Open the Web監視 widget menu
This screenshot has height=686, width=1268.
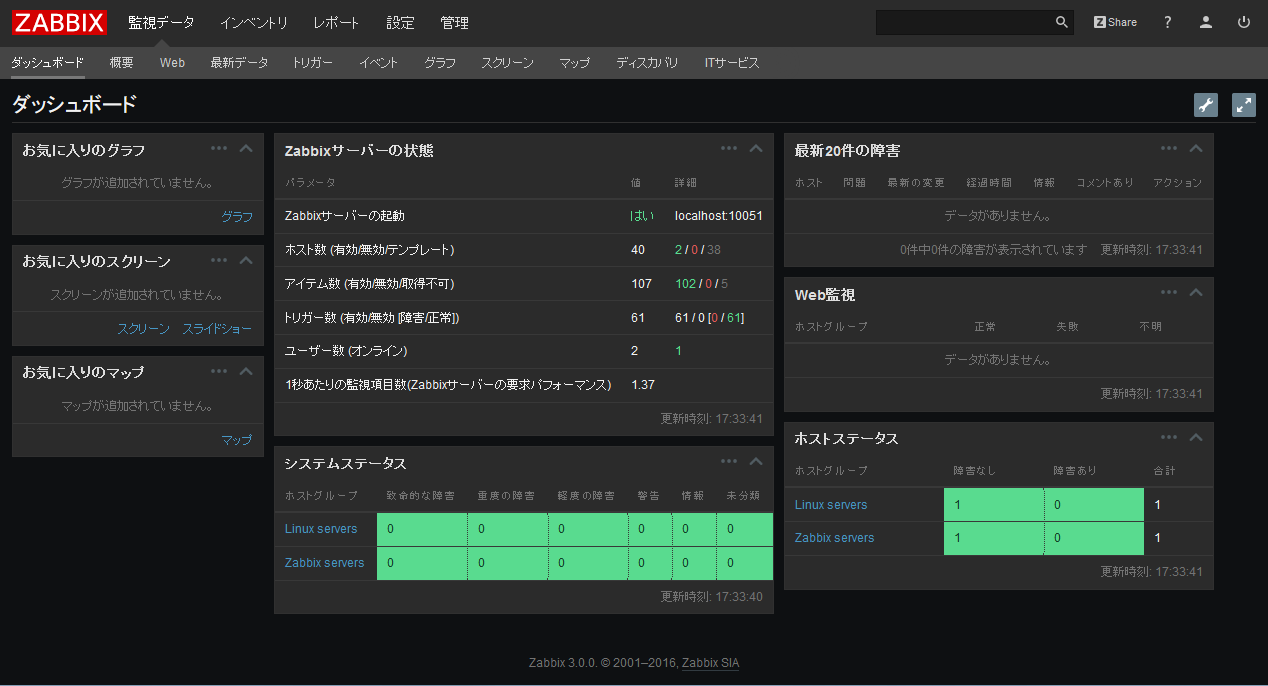point(1168,292)
